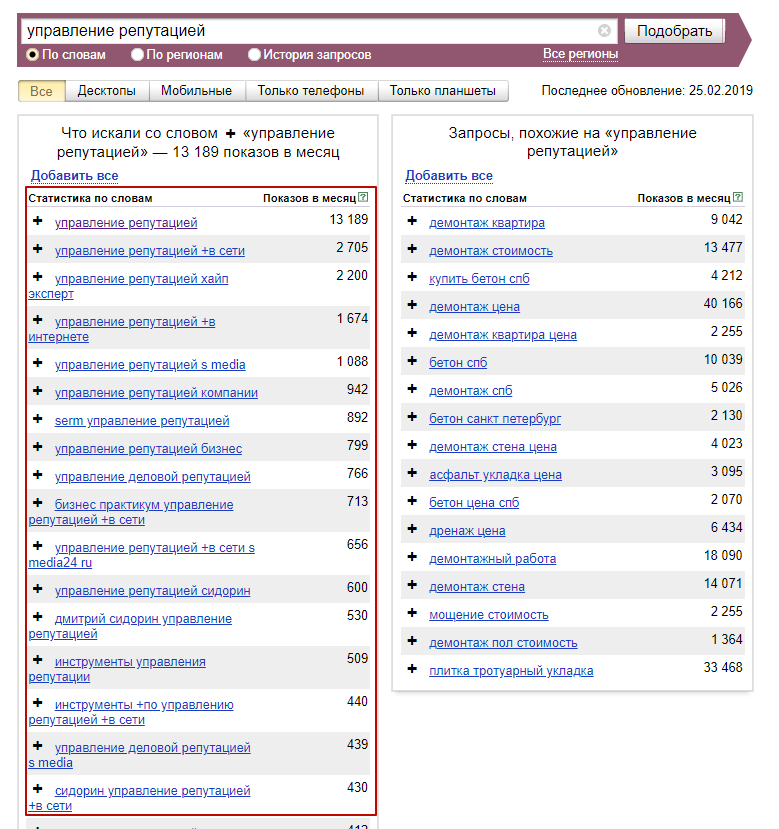Screen dimensions: 779x829
Task: Select the 'По словам' radio button
Action: (x=32, y=54)
